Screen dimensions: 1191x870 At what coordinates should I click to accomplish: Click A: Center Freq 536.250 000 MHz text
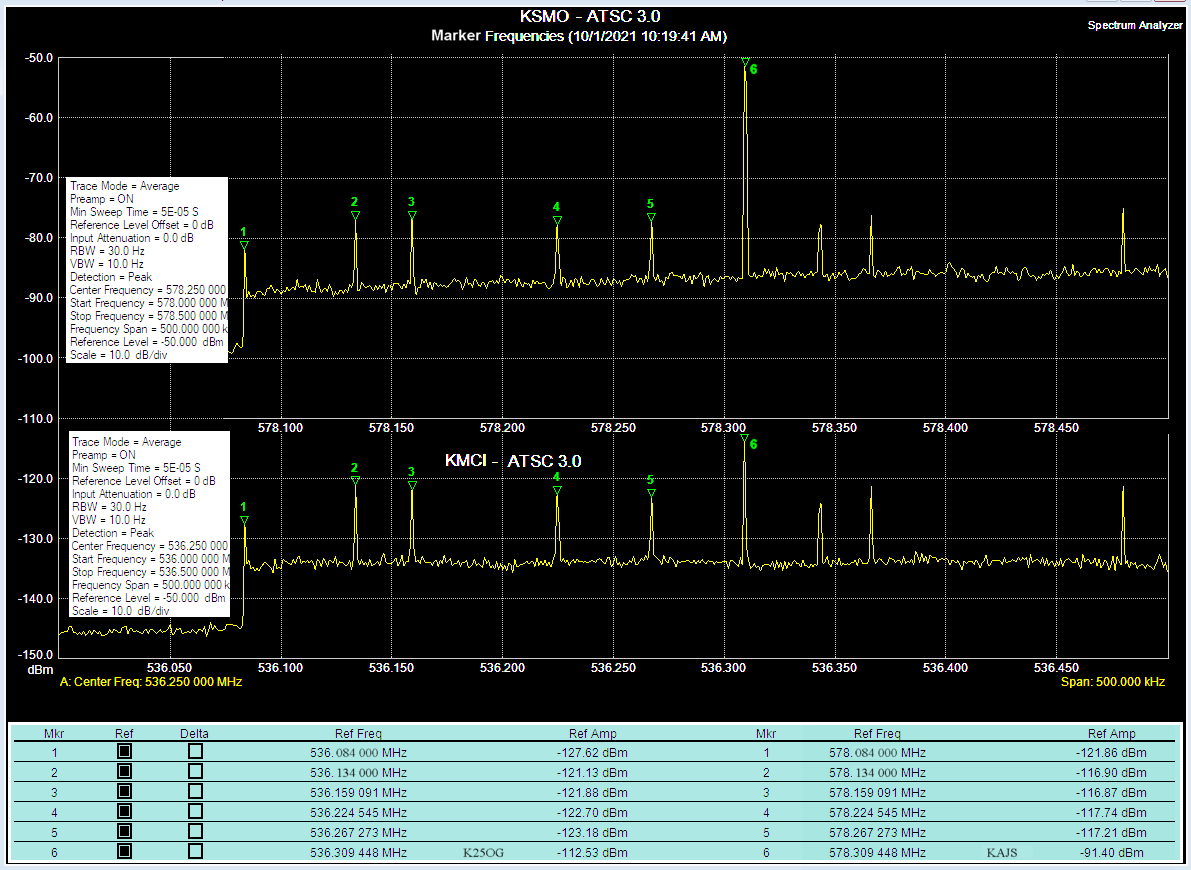(151, 682)
